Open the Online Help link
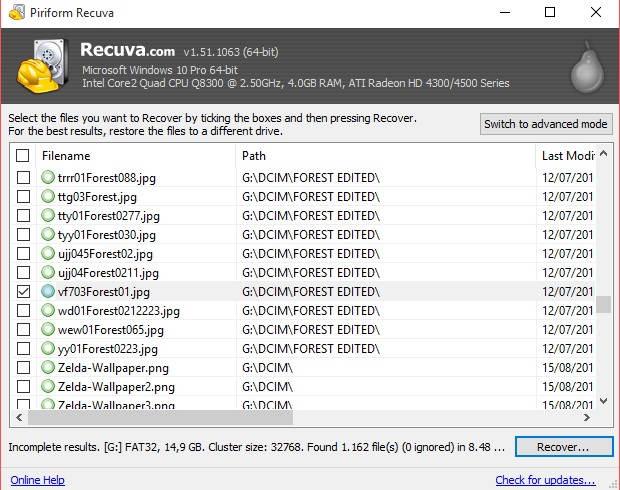Image resolution: width=620 pixels, height=490 pixels. click(x=39, y=480)
